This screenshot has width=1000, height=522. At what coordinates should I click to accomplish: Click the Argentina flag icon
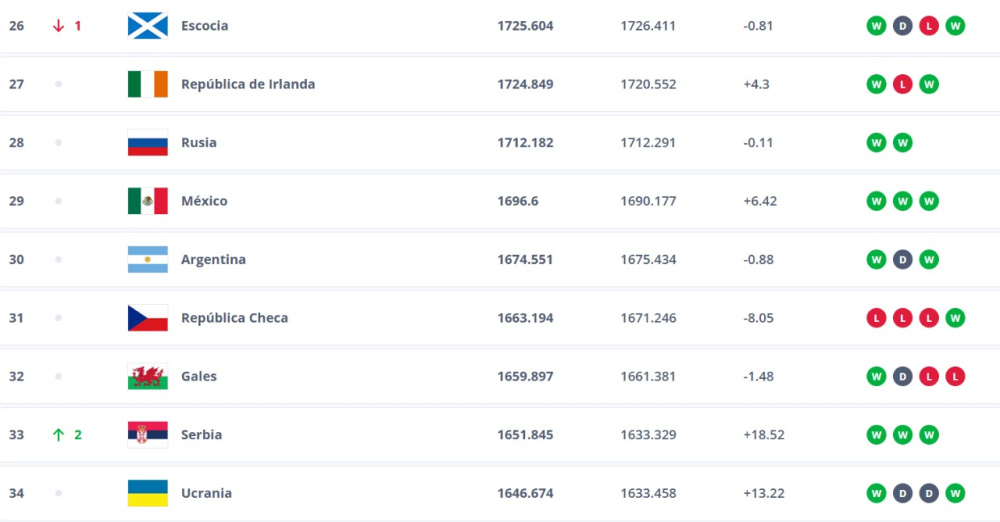tap(147, 260)
